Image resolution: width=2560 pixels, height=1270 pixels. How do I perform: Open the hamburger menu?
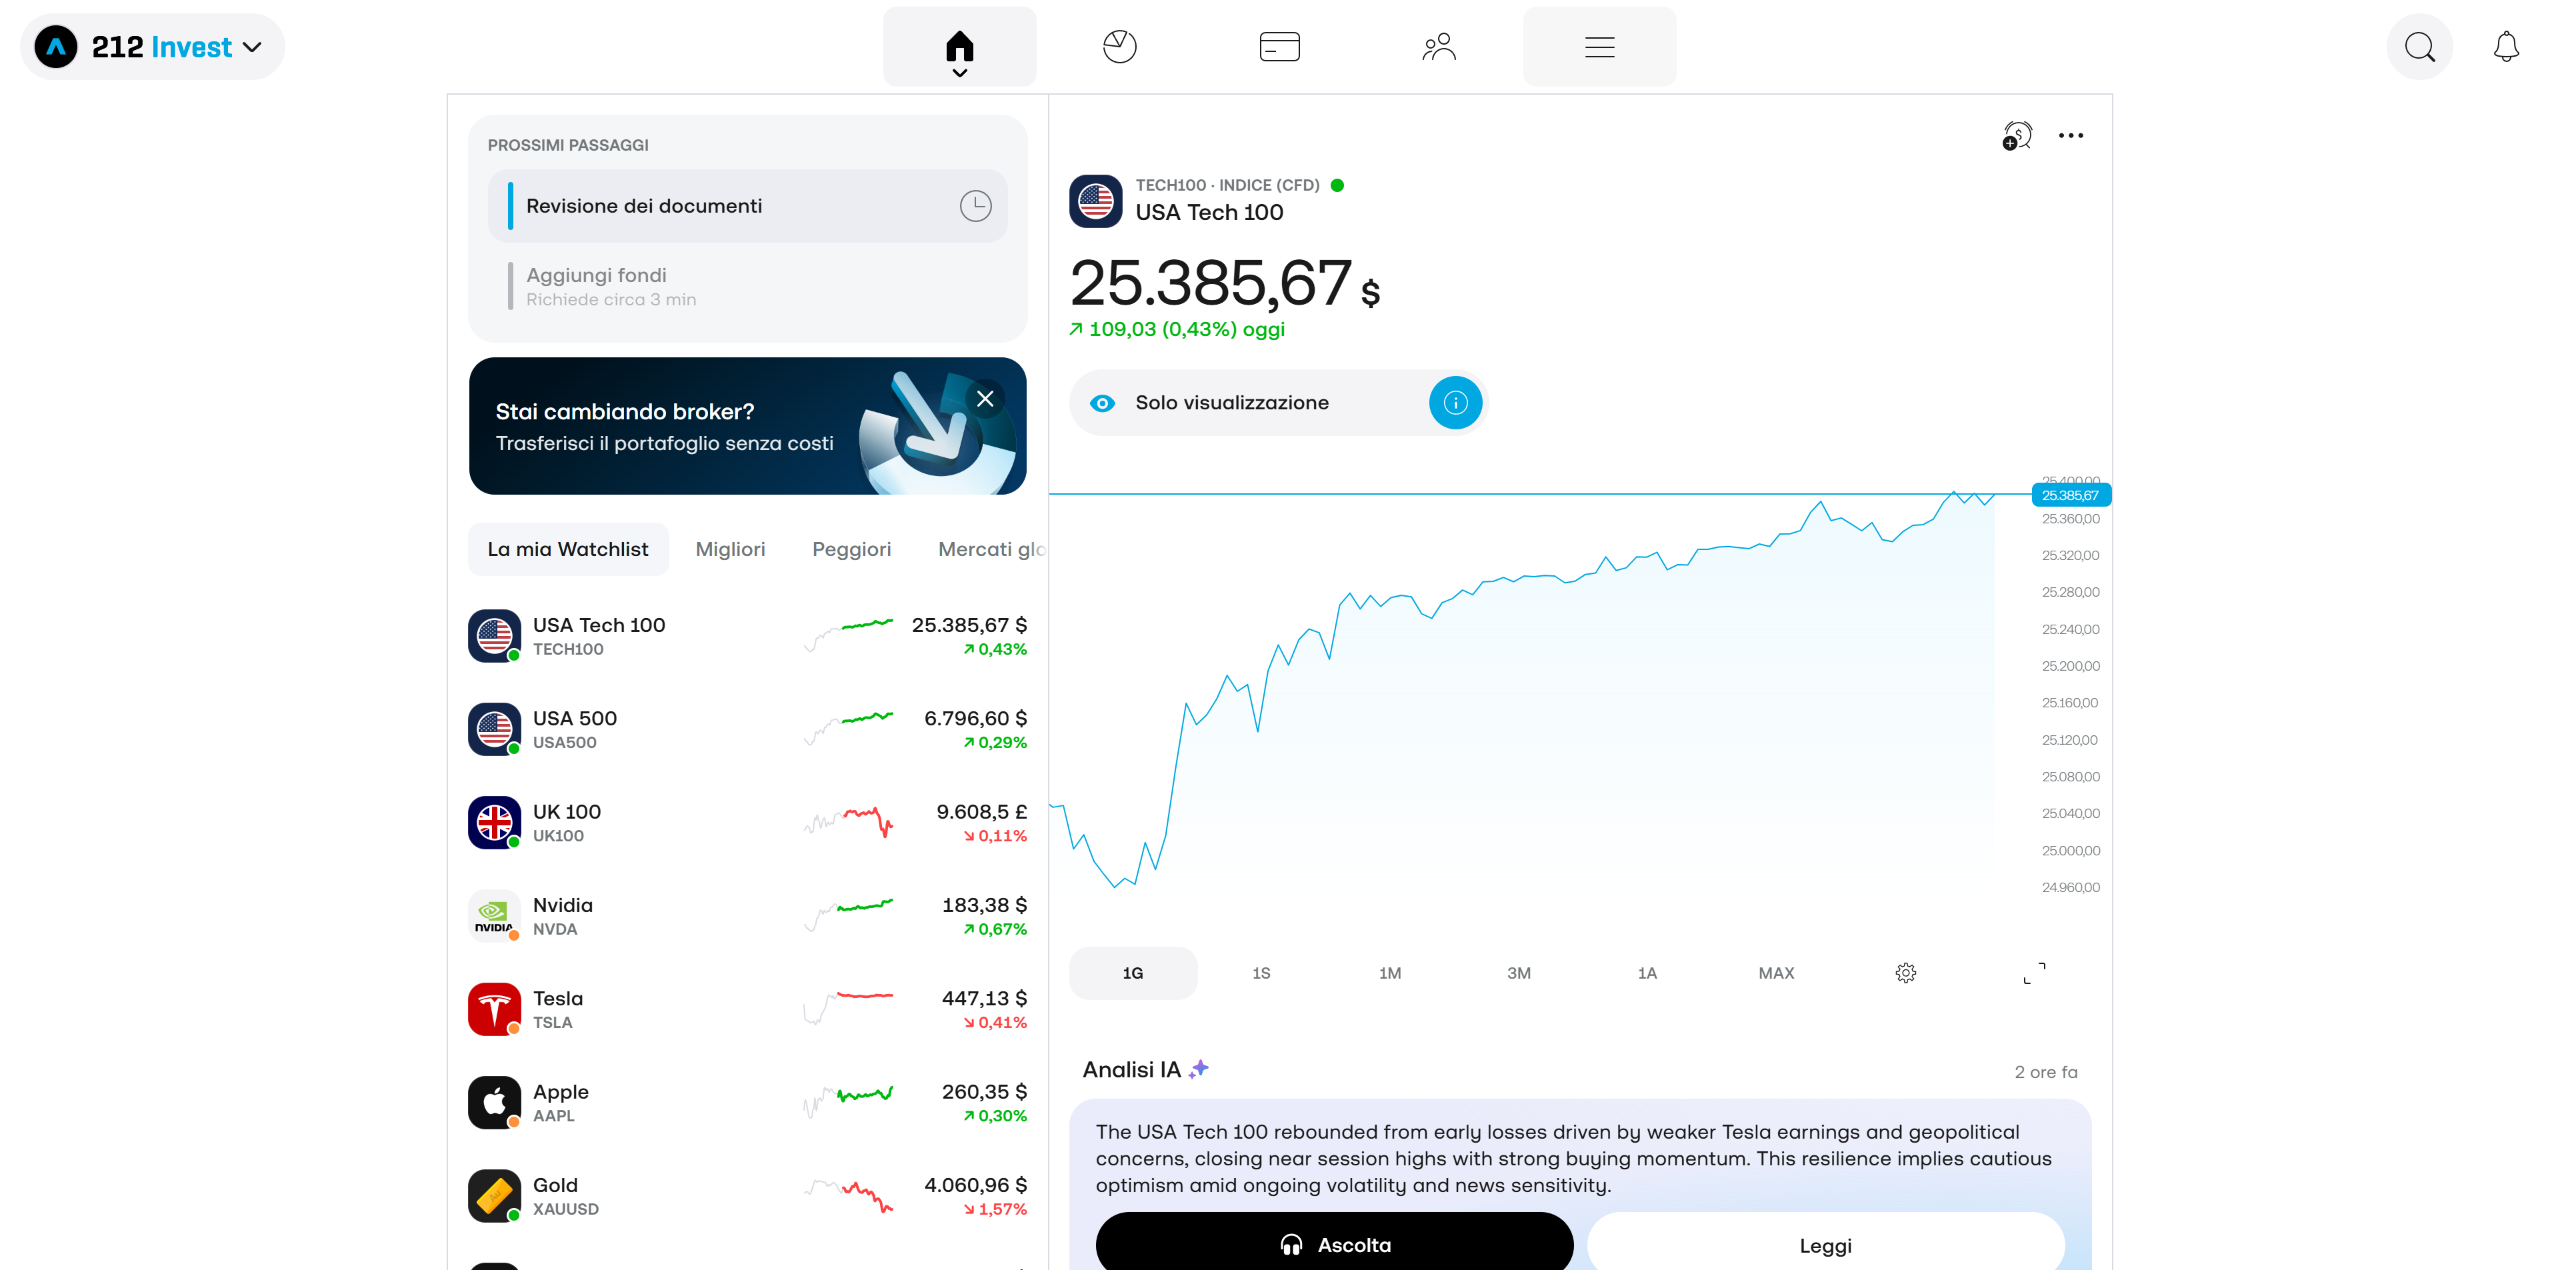(1599, 47)
